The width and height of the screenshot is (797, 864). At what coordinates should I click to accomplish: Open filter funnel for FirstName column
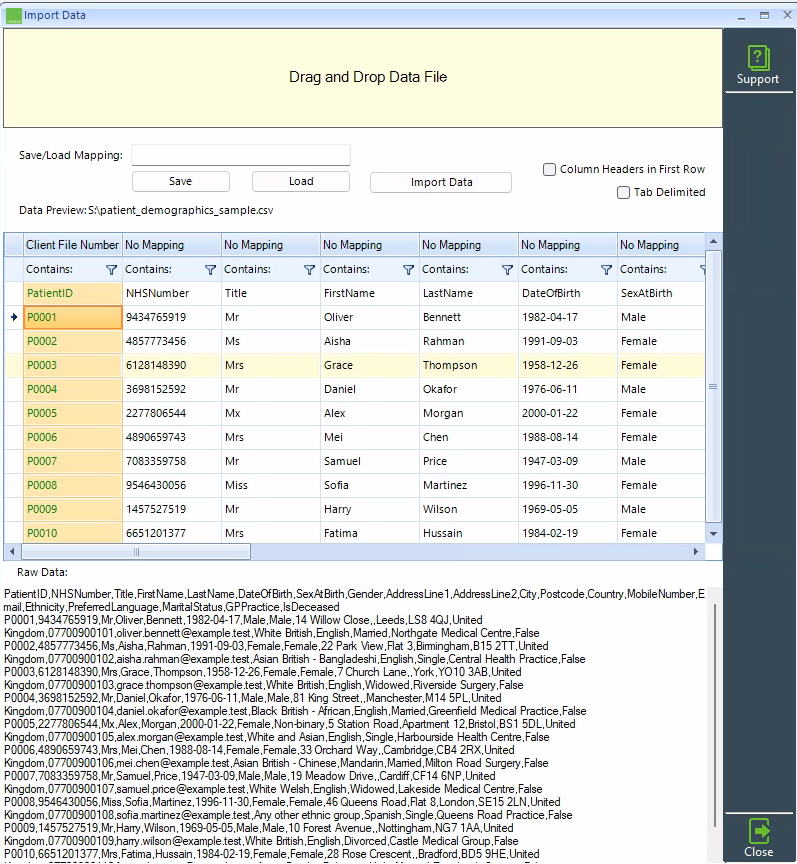click(408, 269)
